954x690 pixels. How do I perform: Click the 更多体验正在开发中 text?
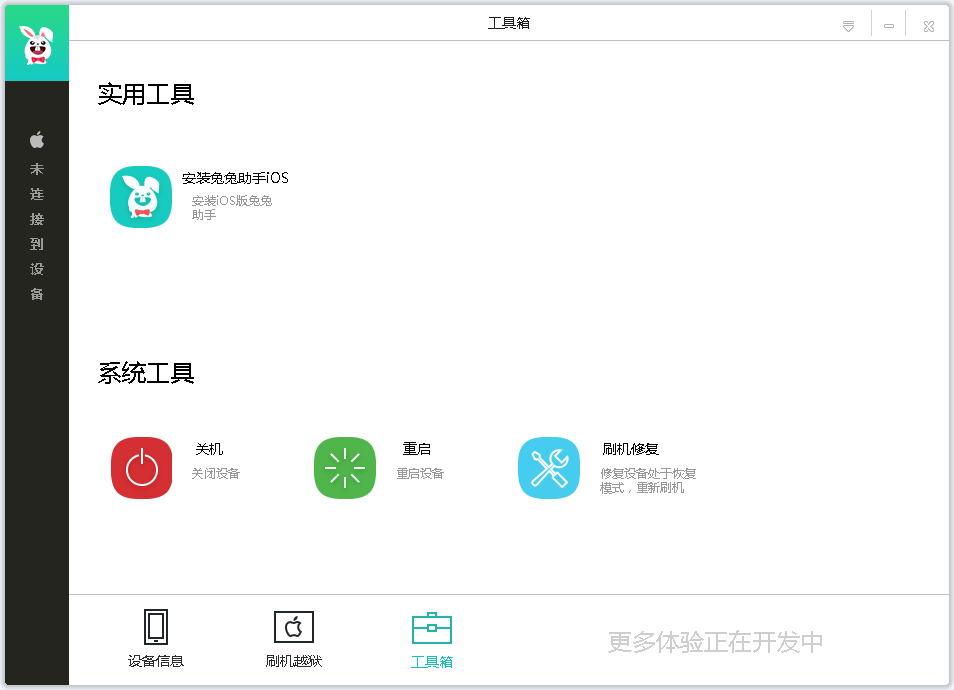pyautogui.click(x=714, y=641)
